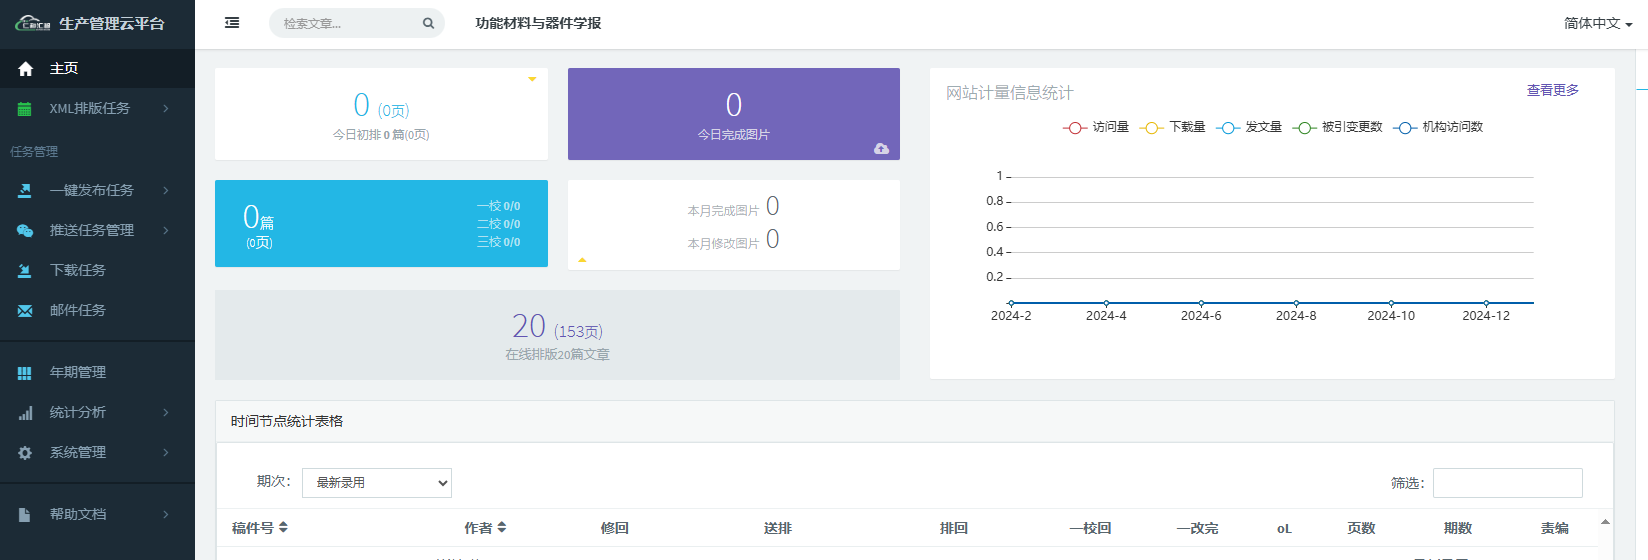
Task: Click the 筛选 filter input field
Action: (x=1507, y=483)
